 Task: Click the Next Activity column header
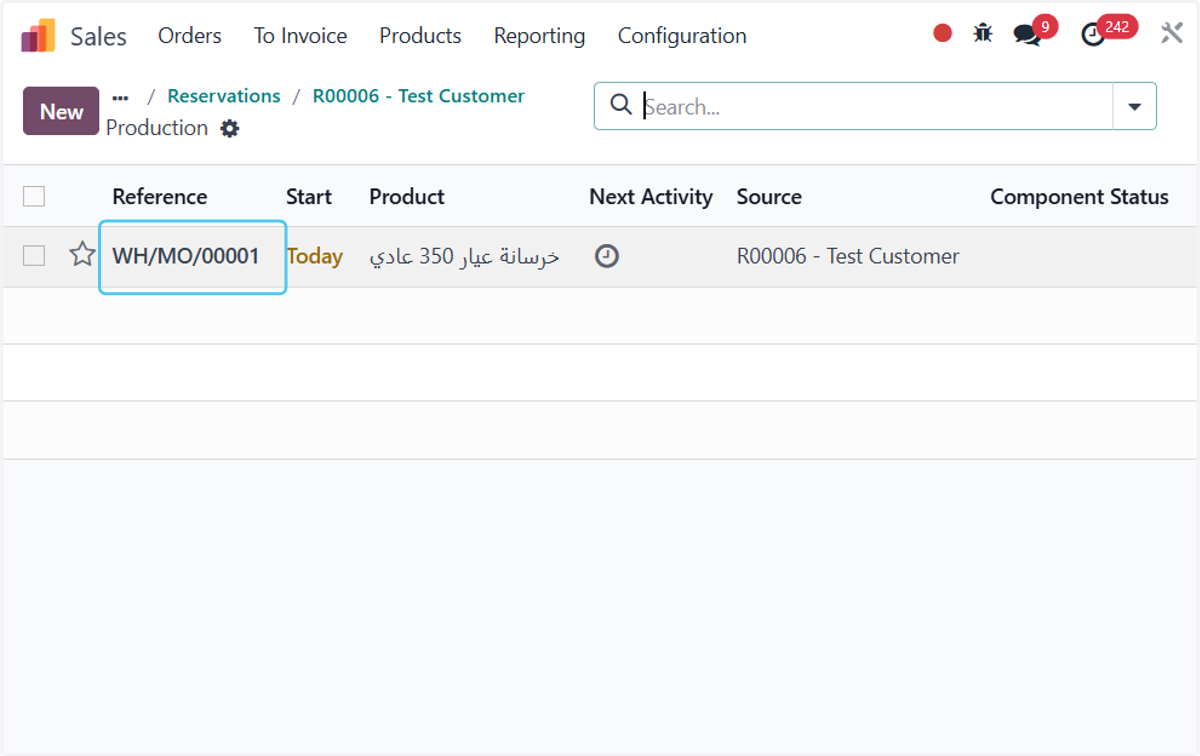(x=651, y=197)
